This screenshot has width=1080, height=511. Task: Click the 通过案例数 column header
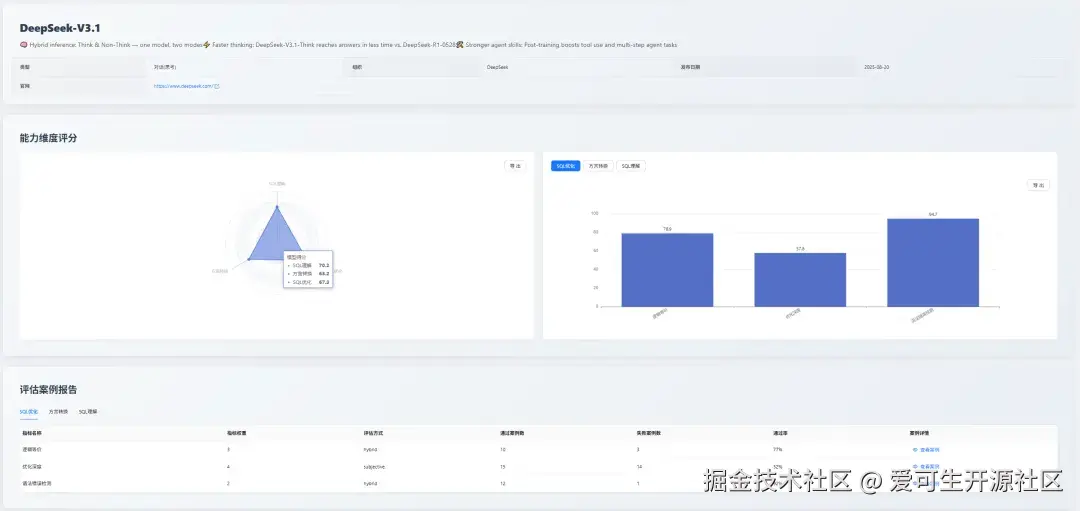512,433
